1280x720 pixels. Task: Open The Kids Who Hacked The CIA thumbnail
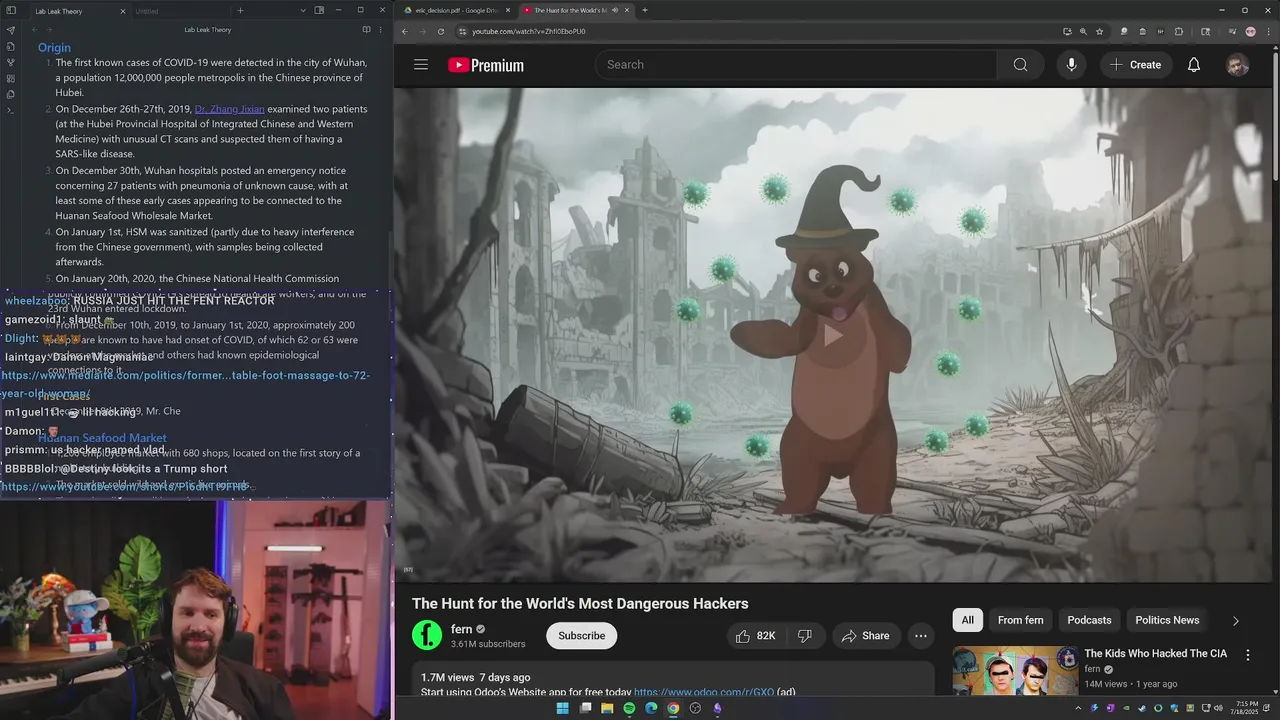click(1015, 671)
